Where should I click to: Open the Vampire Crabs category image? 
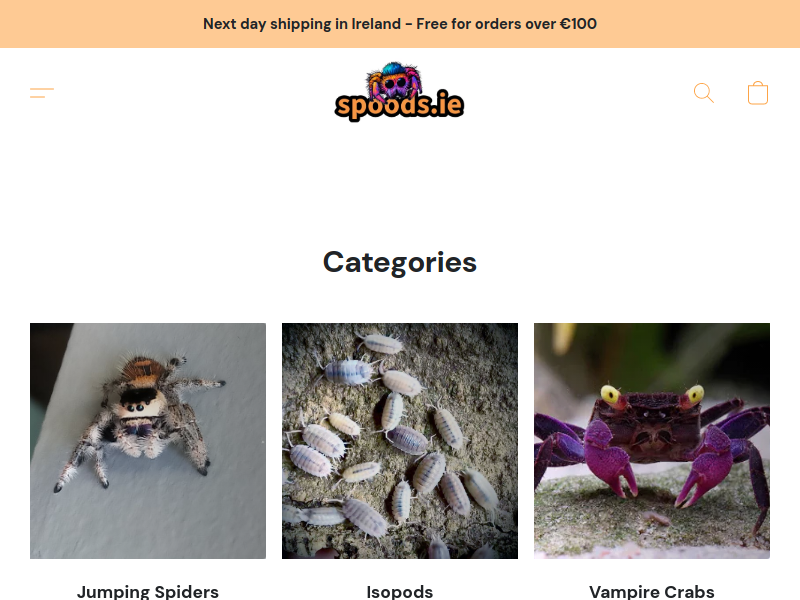(652, 441)
